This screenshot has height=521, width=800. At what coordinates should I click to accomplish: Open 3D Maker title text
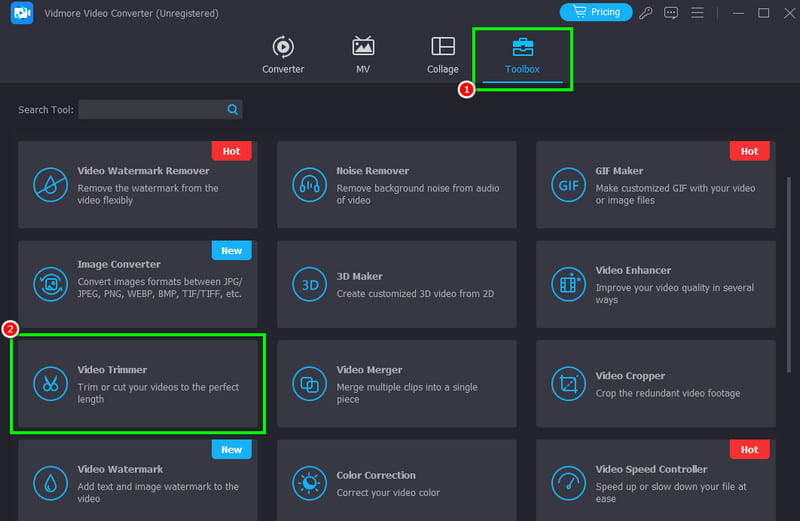(359, 277)
